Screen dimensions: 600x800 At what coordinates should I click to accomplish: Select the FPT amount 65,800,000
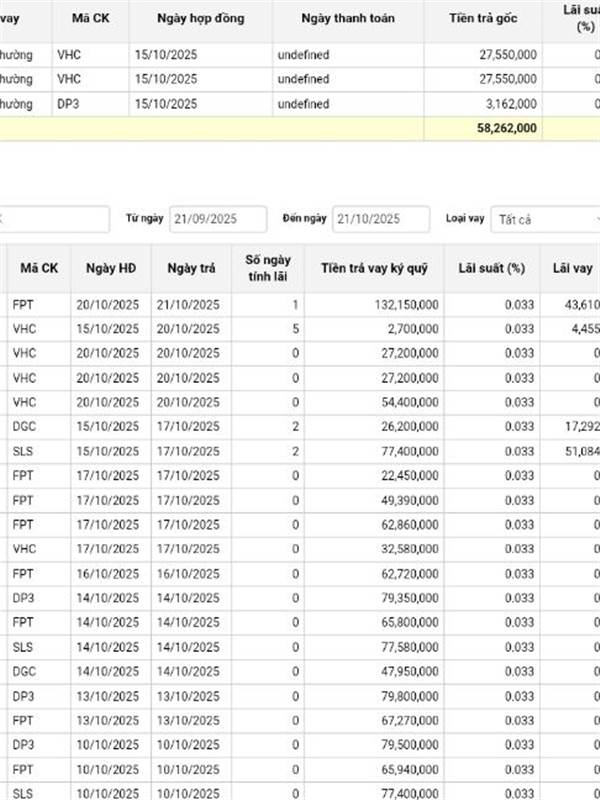[x=410, y=622]
